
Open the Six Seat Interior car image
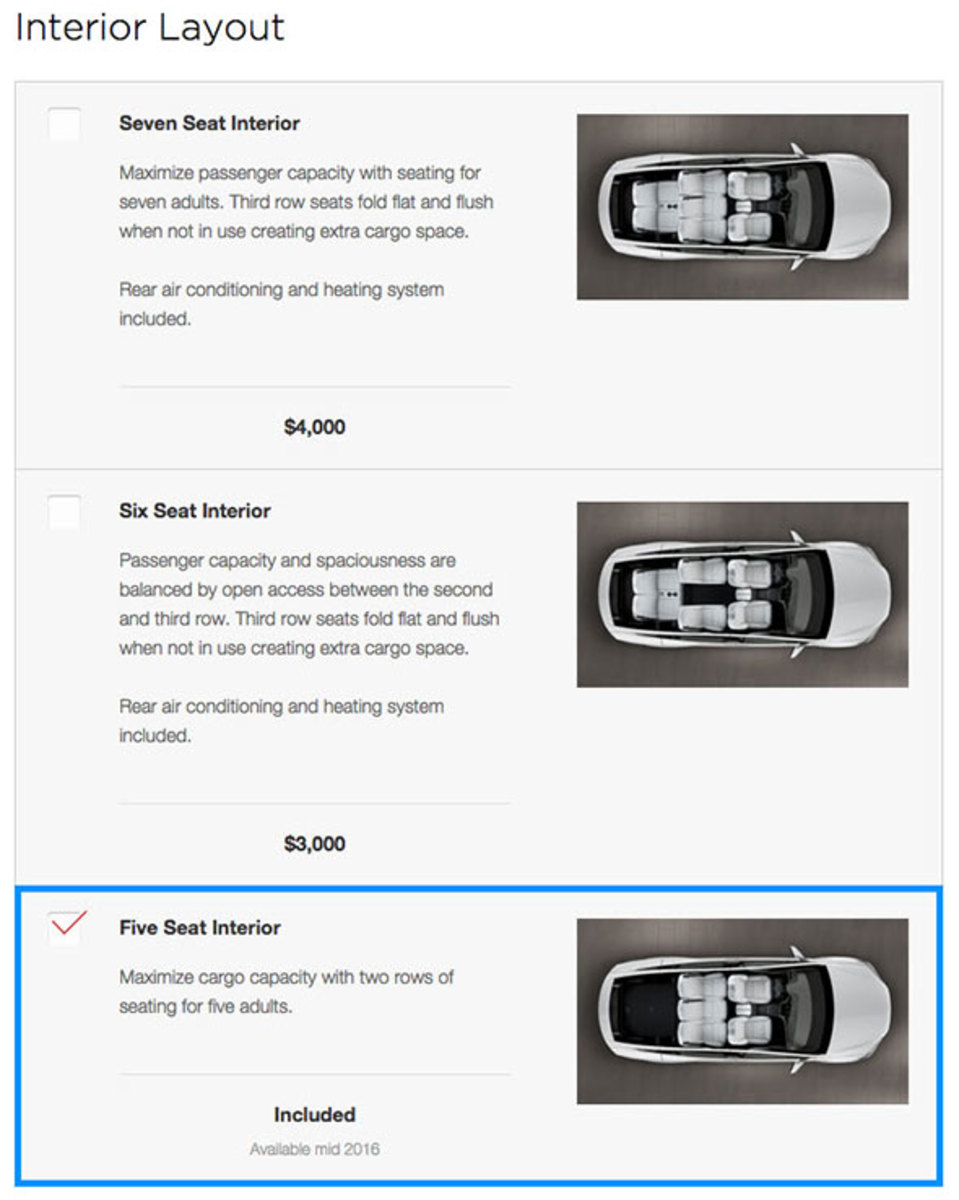click(x=742, y=594)
